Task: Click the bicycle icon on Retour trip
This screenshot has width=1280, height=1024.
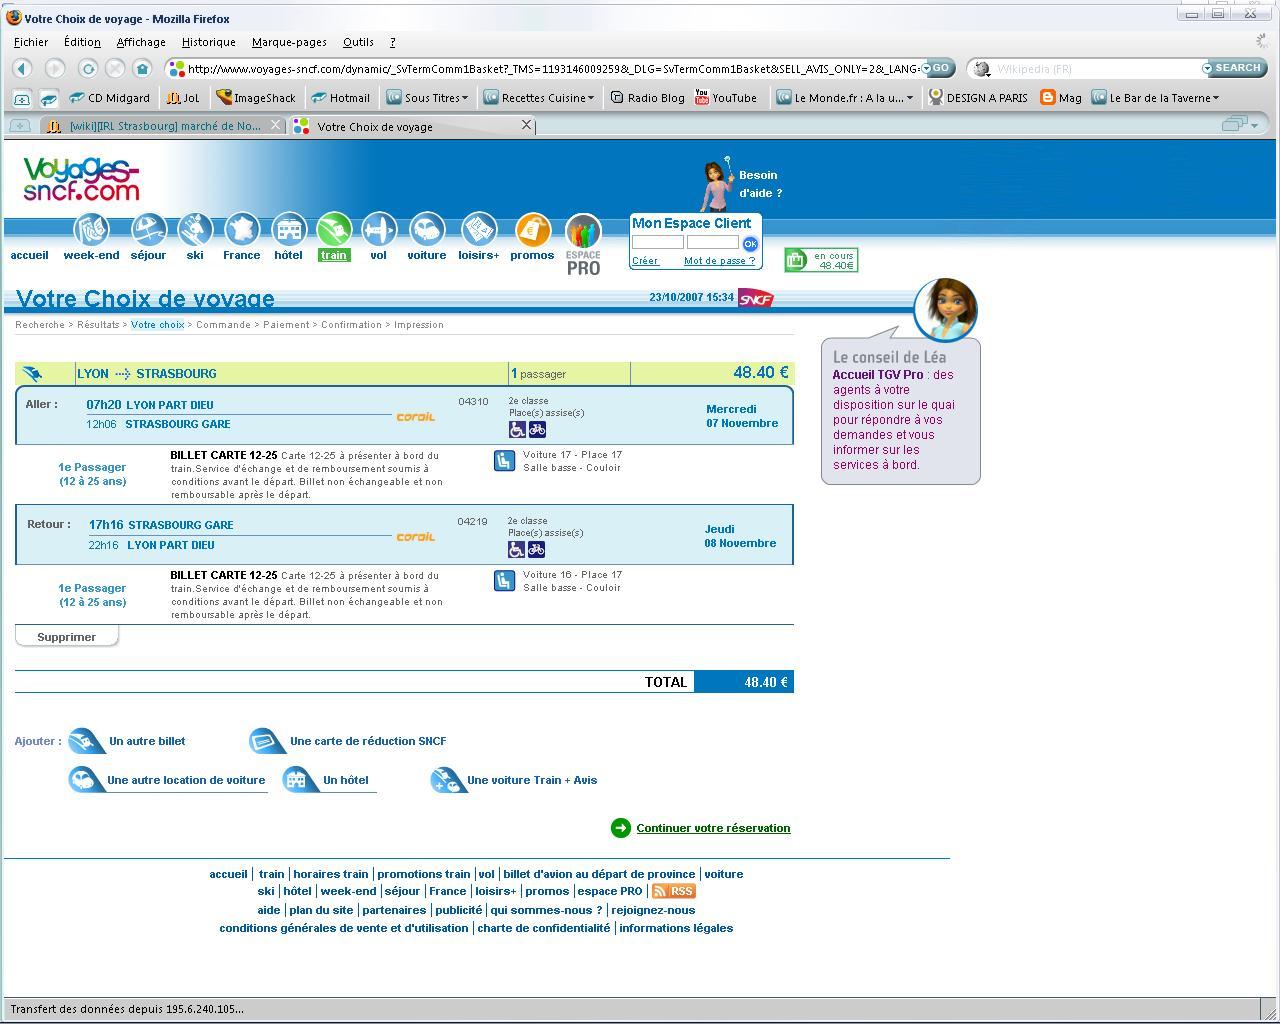Action: coord(537,549)
